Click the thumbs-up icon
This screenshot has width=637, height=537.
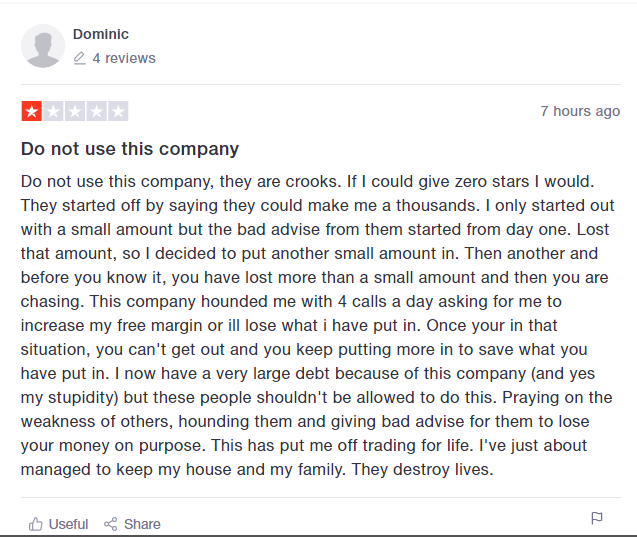36,524
